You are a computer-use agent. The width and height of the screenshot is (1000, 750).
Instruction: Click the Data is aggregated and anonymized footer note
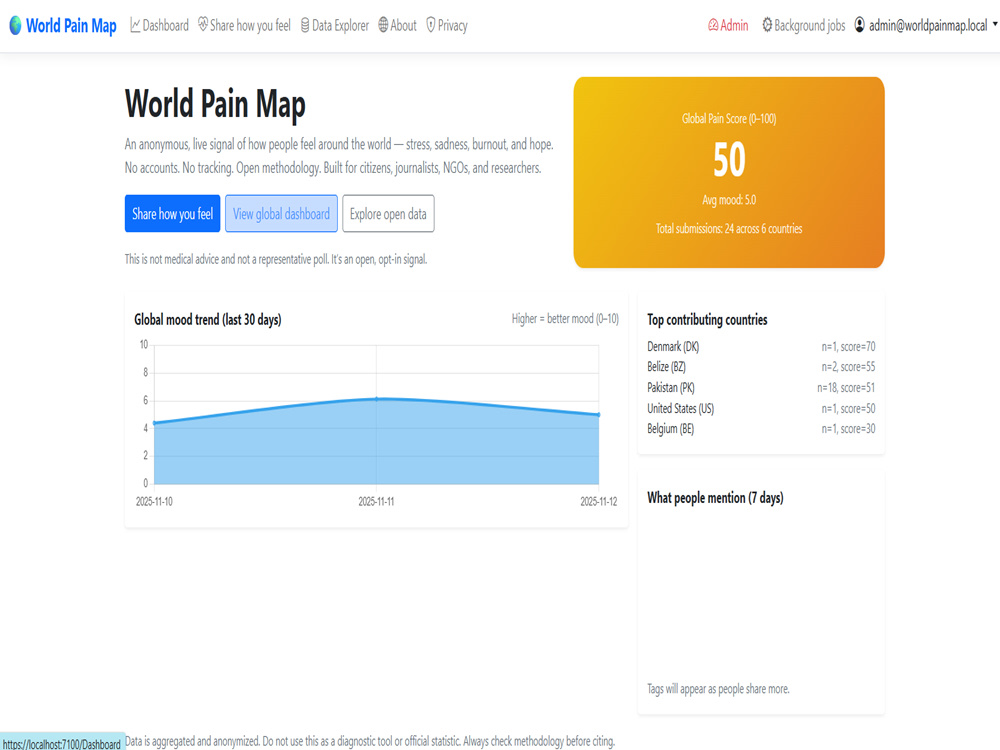tap(370, 741)
